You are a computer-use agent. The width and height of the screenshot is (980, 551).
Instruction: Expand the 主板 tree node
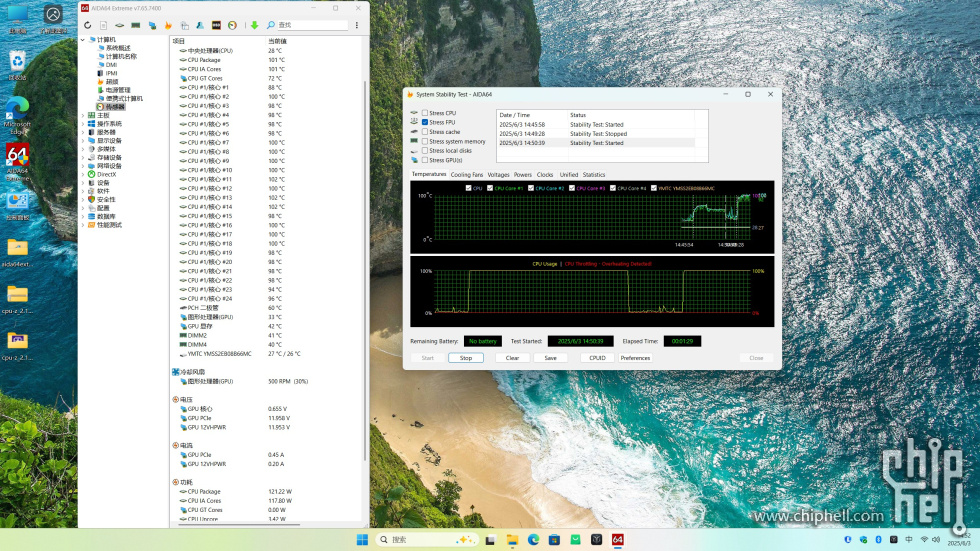(x=83, y=116)
